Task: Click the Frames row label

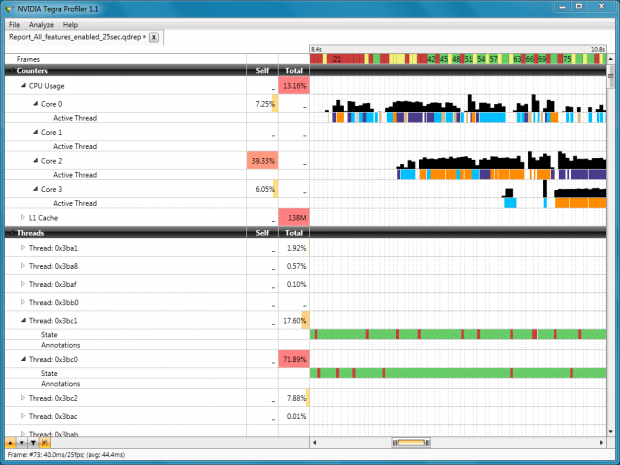Action: 28,59
